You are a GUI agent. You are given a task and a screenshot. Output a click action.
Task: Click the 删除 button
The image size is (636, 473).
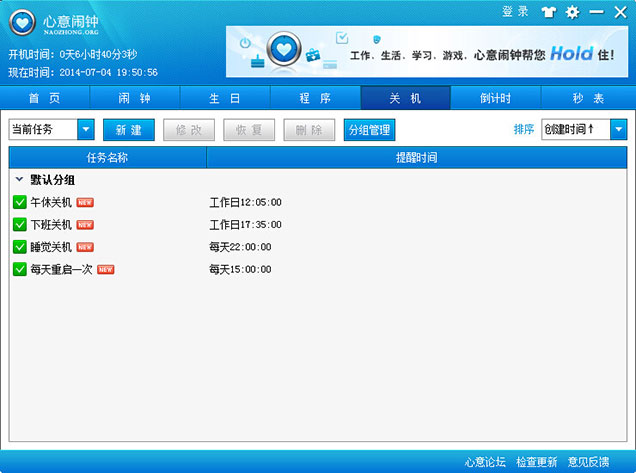click(x=309, y=130)
